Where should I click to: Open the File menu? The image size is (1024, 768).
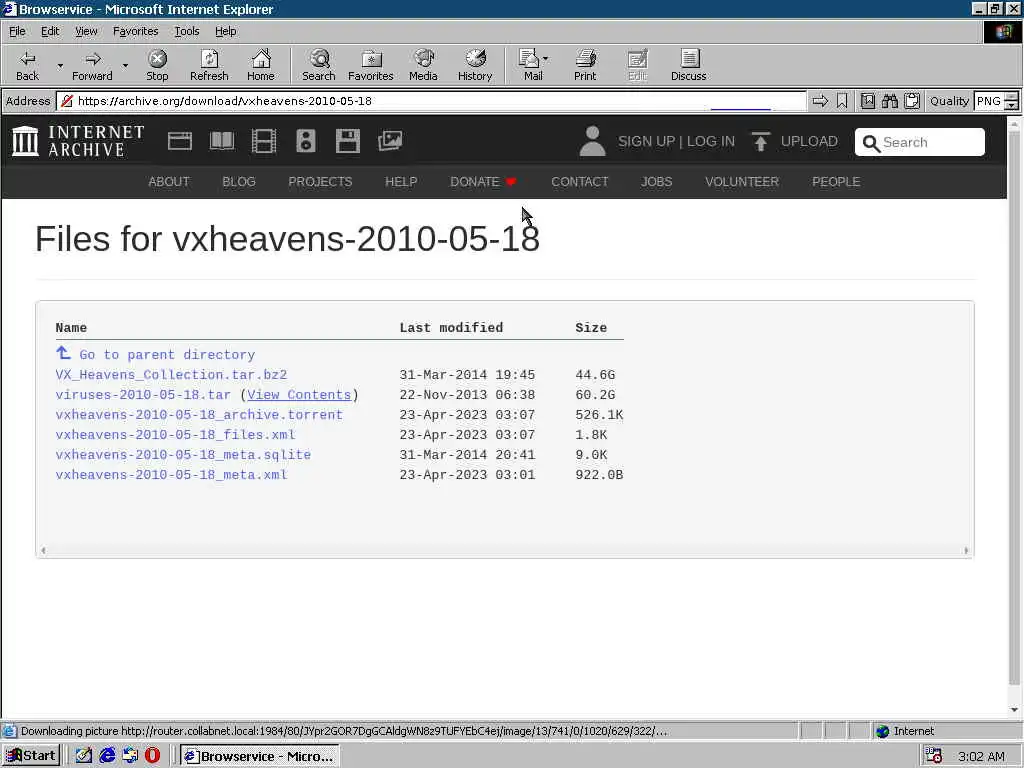coord(17,31)
